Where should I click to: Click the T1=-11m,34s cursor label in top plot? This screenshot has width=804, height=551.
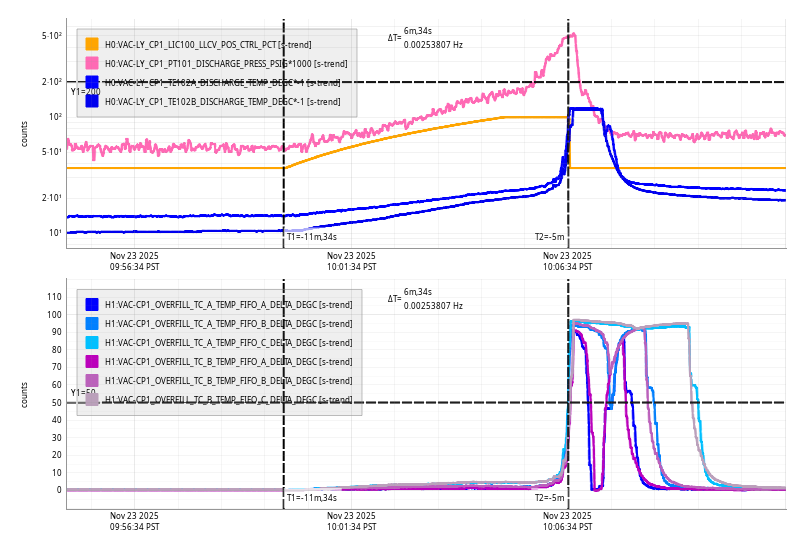pyautogui.click(x=312, y=237)
